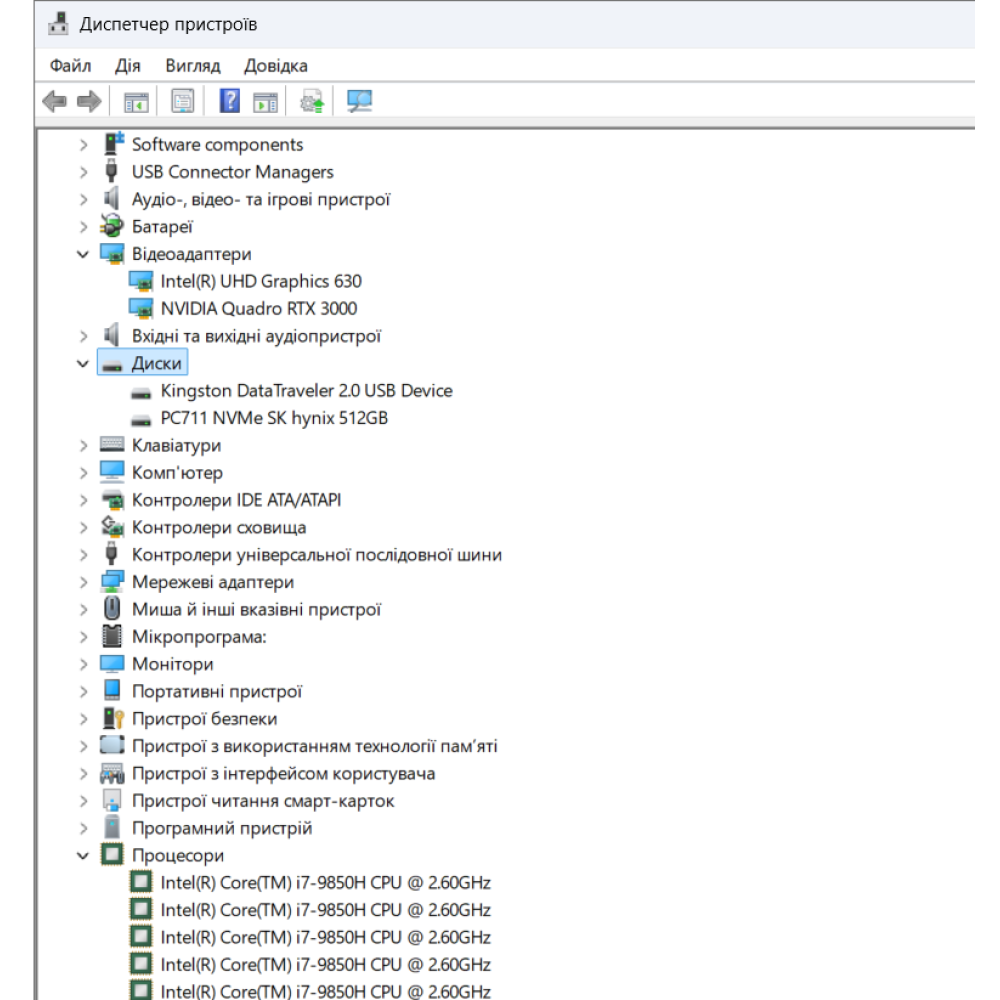1000x1000 pixels.
Task: Collapse the Процесори category
Action: [x=83, y=856]
